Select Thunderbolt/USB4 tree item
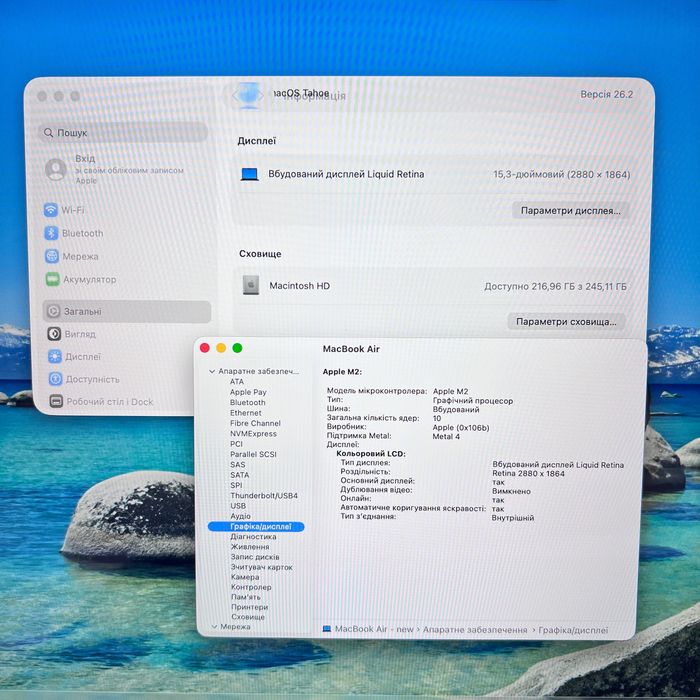Screen dimensions: 700x700 pyautogui.click(x=264, y=496)
